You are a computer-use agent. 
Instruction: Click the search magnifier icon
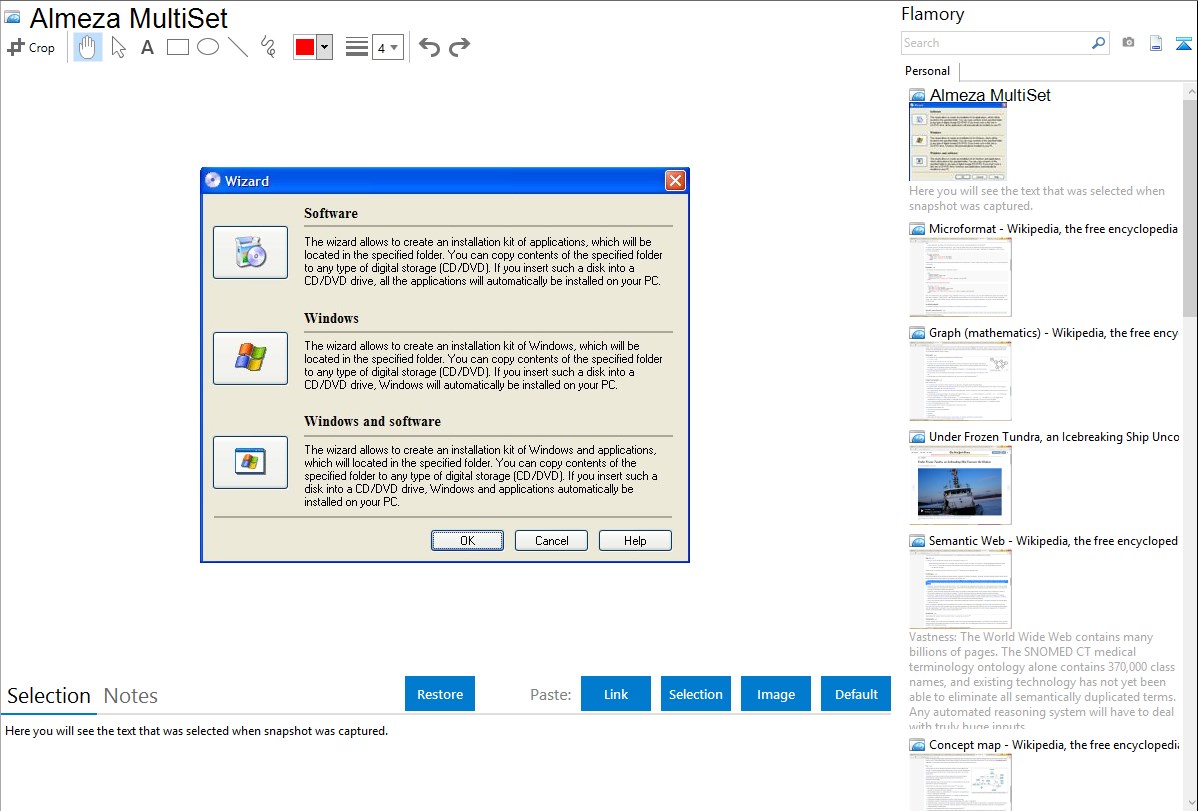[x=1099, y=43]
